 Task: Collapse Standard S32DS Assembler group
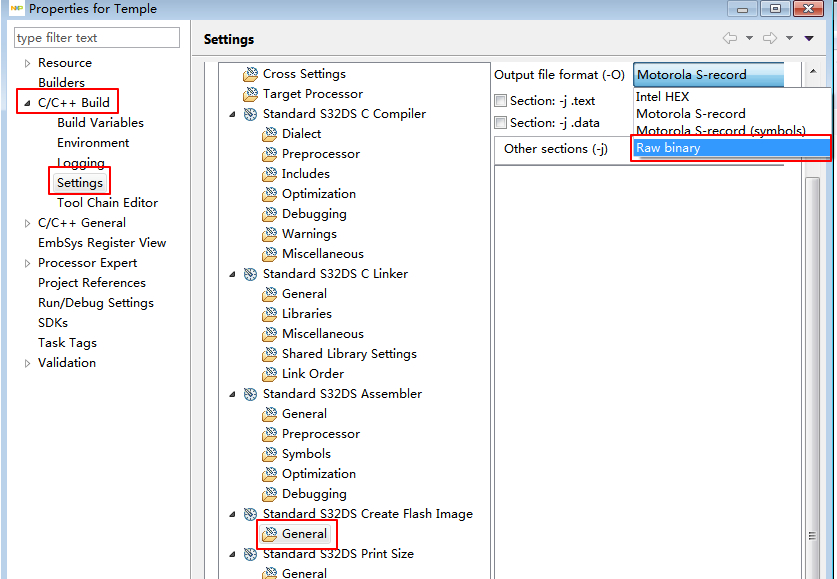232,395
